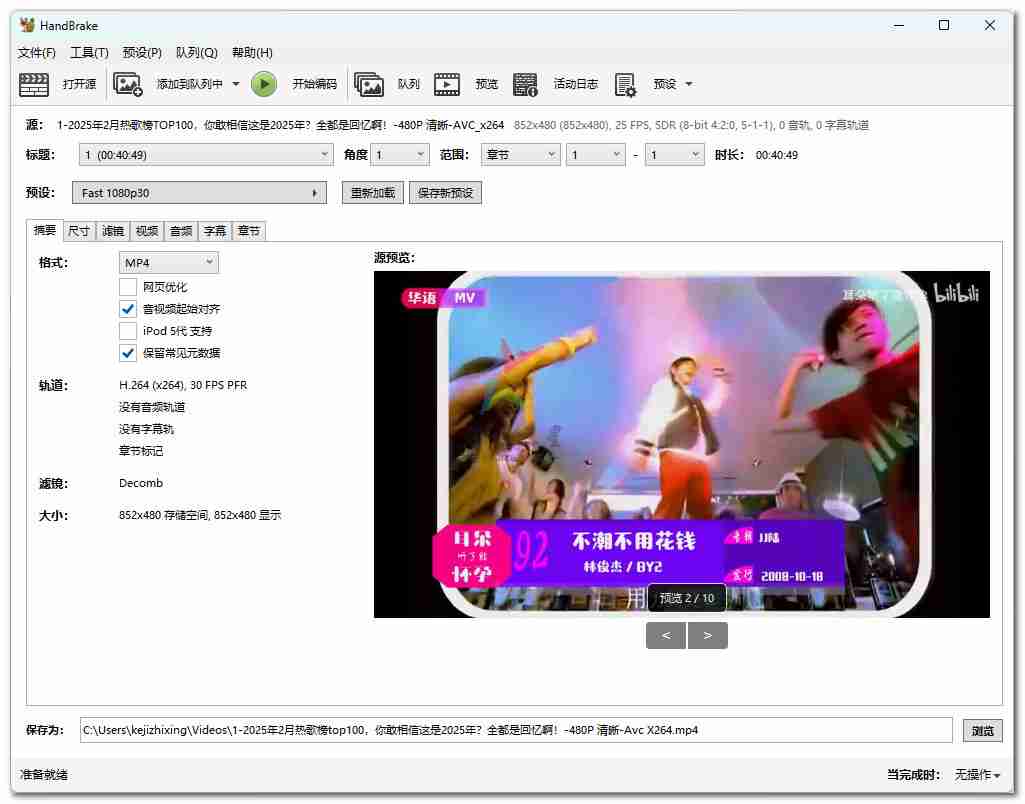Open the MP4 format dropdown
The image size is (1025, 804).
(x=168, y=262)
